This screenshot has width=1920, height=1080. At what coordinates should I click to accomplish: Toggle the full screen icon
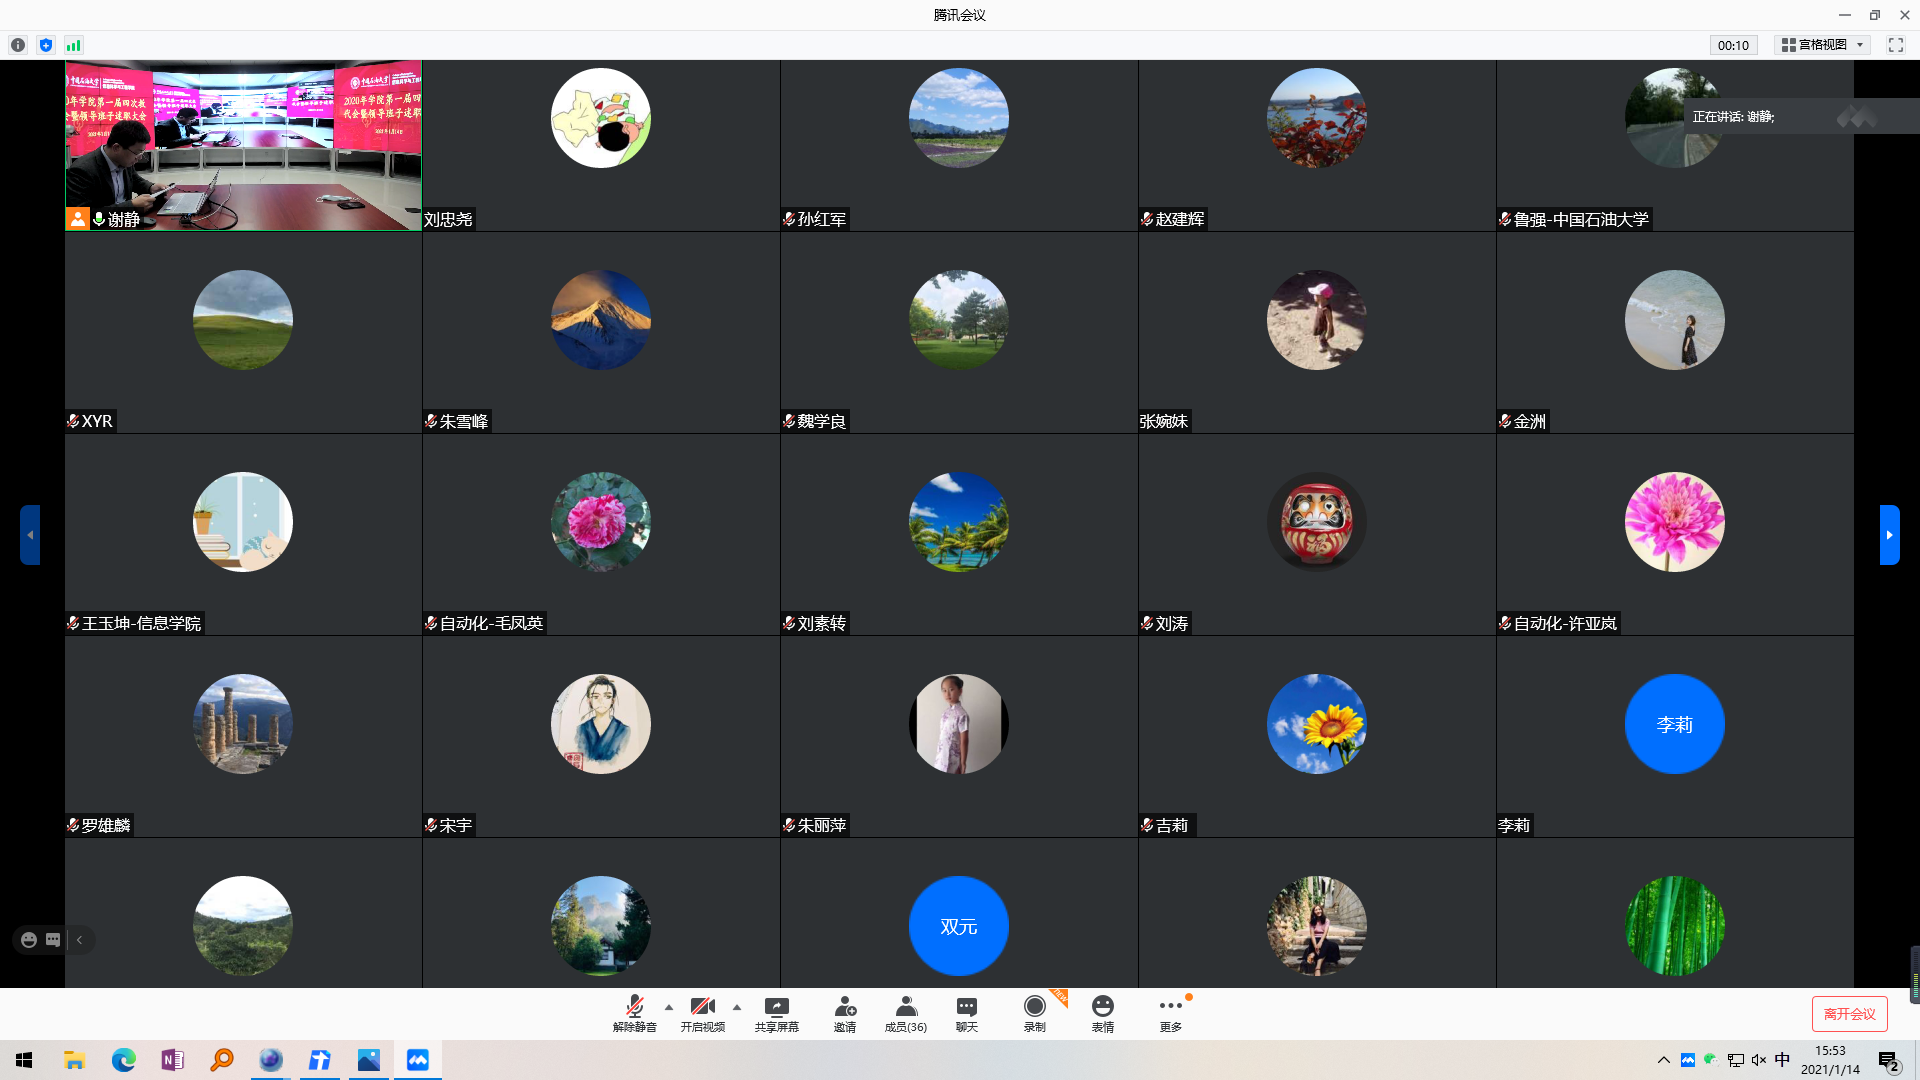point(1895,45)
